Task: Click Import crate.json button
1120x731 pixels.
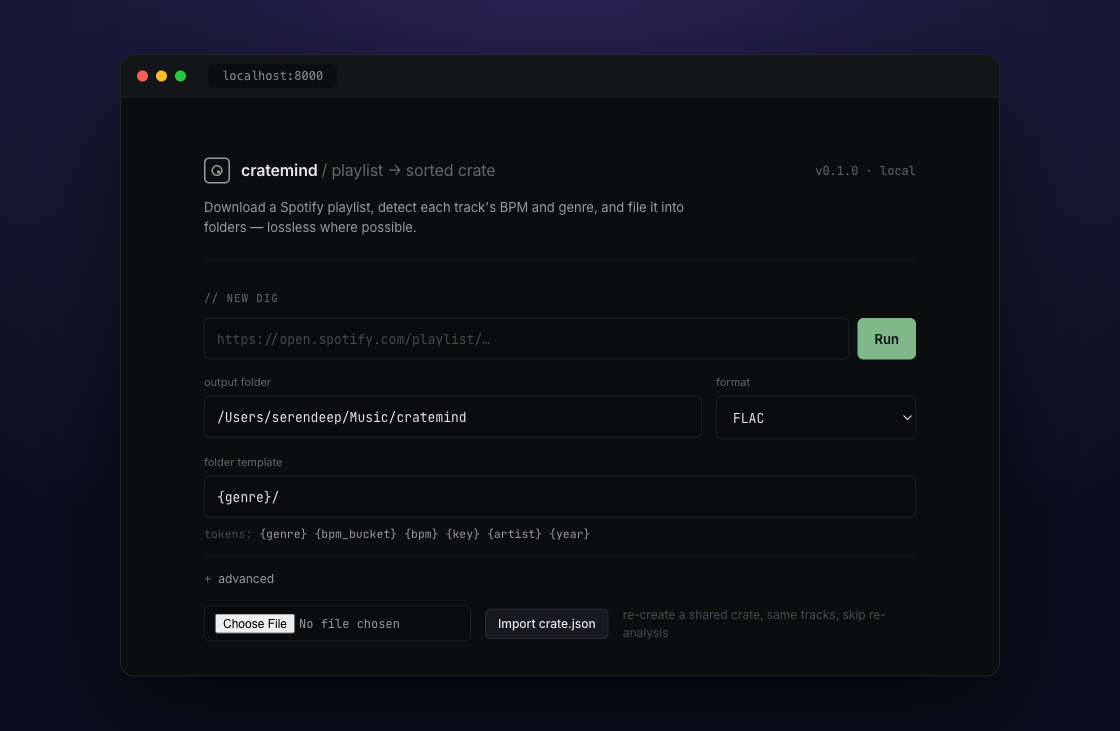Action: [x=546, y=624]
